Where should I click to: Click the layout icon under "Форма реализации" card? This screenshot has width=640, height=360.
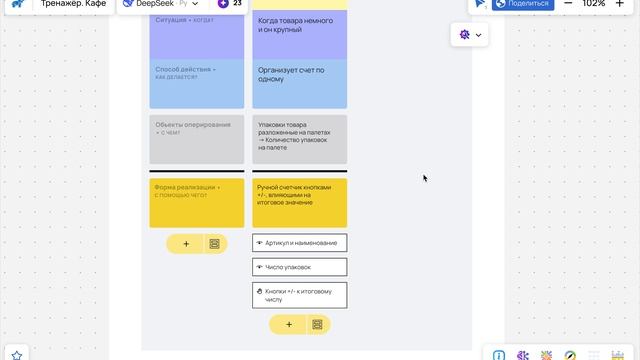point(215,244)
